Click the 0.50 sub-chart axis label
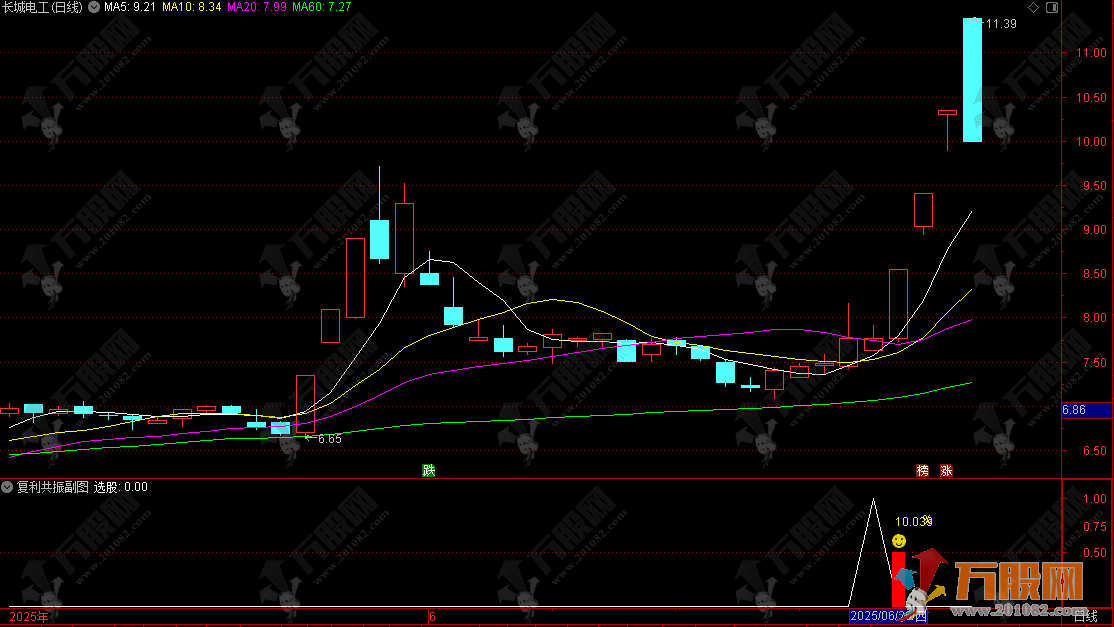 1095,552
